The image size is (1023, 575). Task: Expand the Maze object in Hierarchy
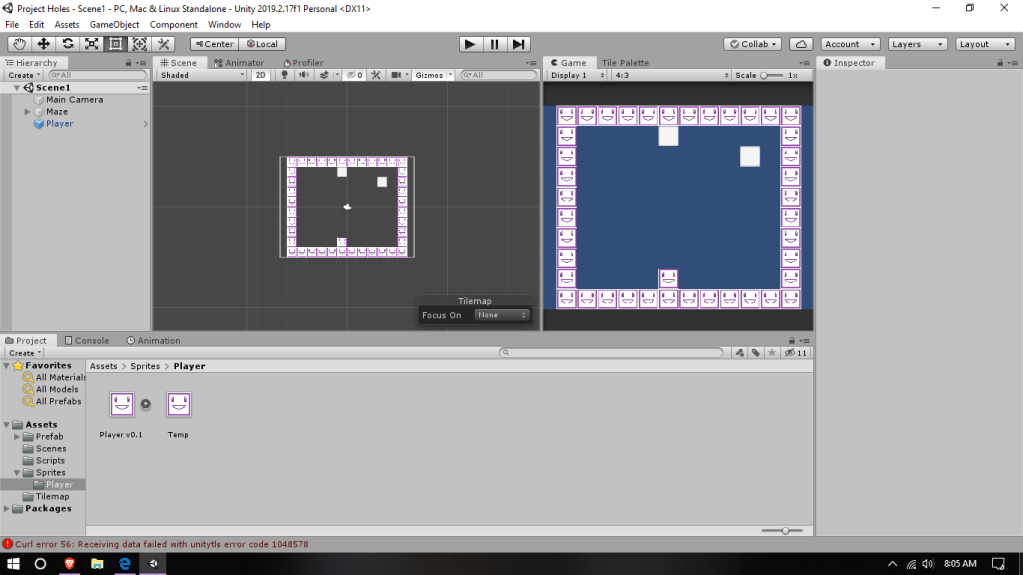[28, 112]
